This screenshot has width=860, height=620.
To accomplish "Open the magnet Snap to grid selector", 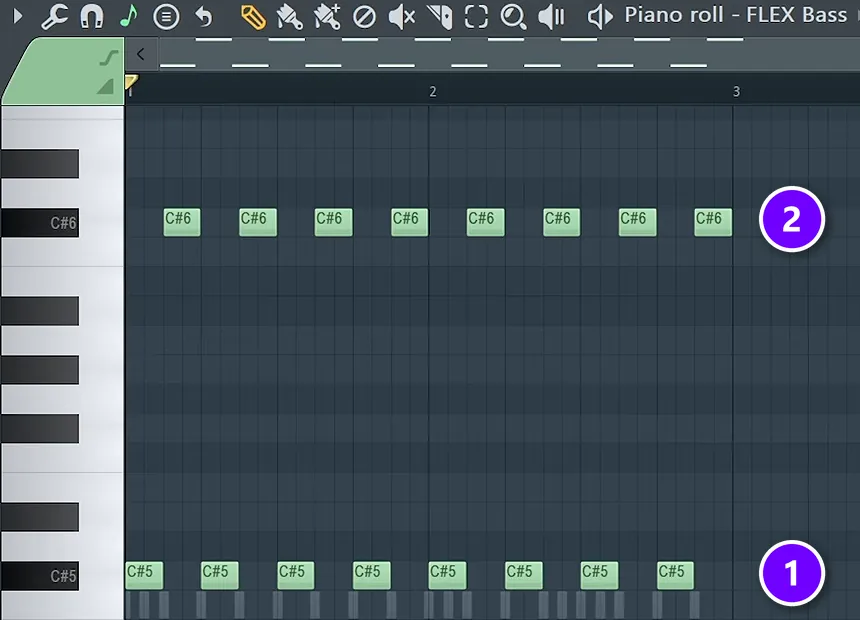I will [92, 16].
